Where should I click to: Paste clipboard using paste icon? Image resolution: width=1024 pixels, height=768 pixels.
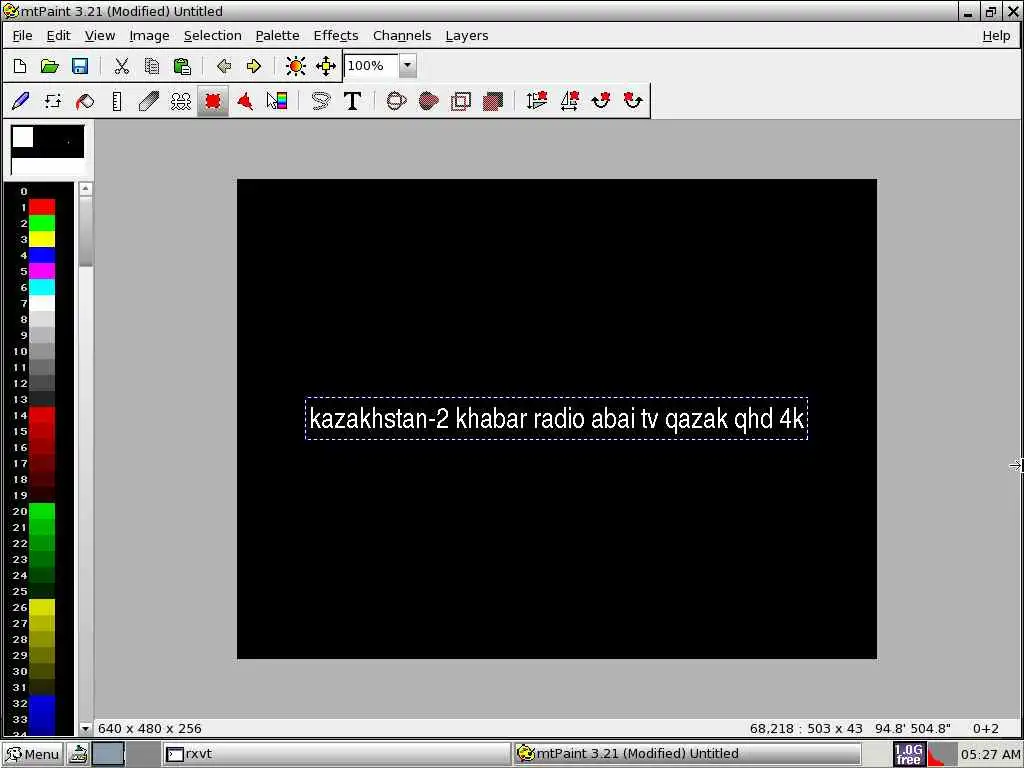point(182,66)
